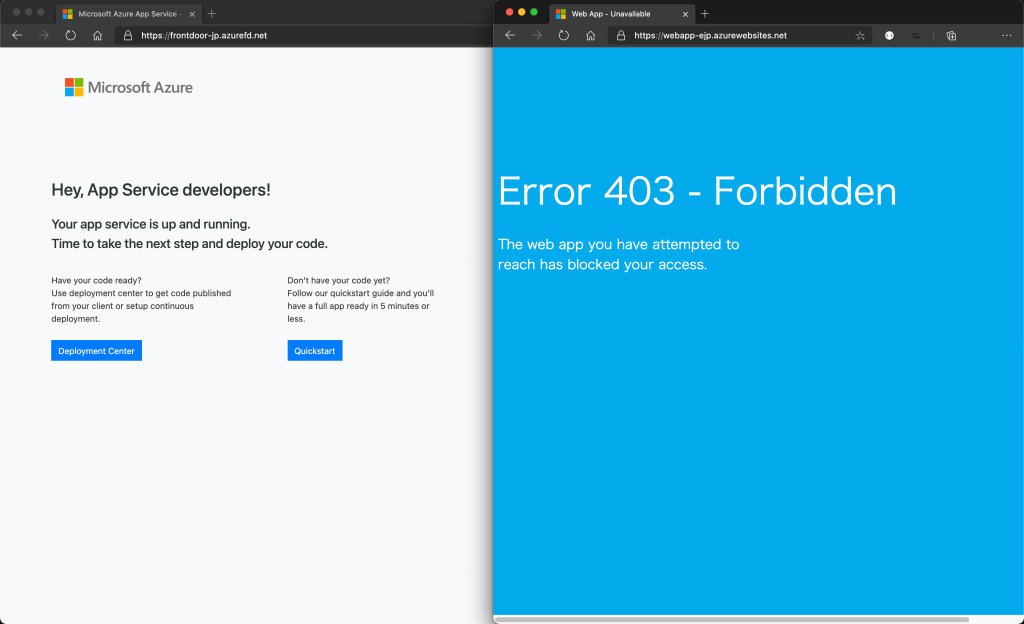Click home button in webapp-ejp window
This screenshot has width=1024, height=624.
coord(591,35)
